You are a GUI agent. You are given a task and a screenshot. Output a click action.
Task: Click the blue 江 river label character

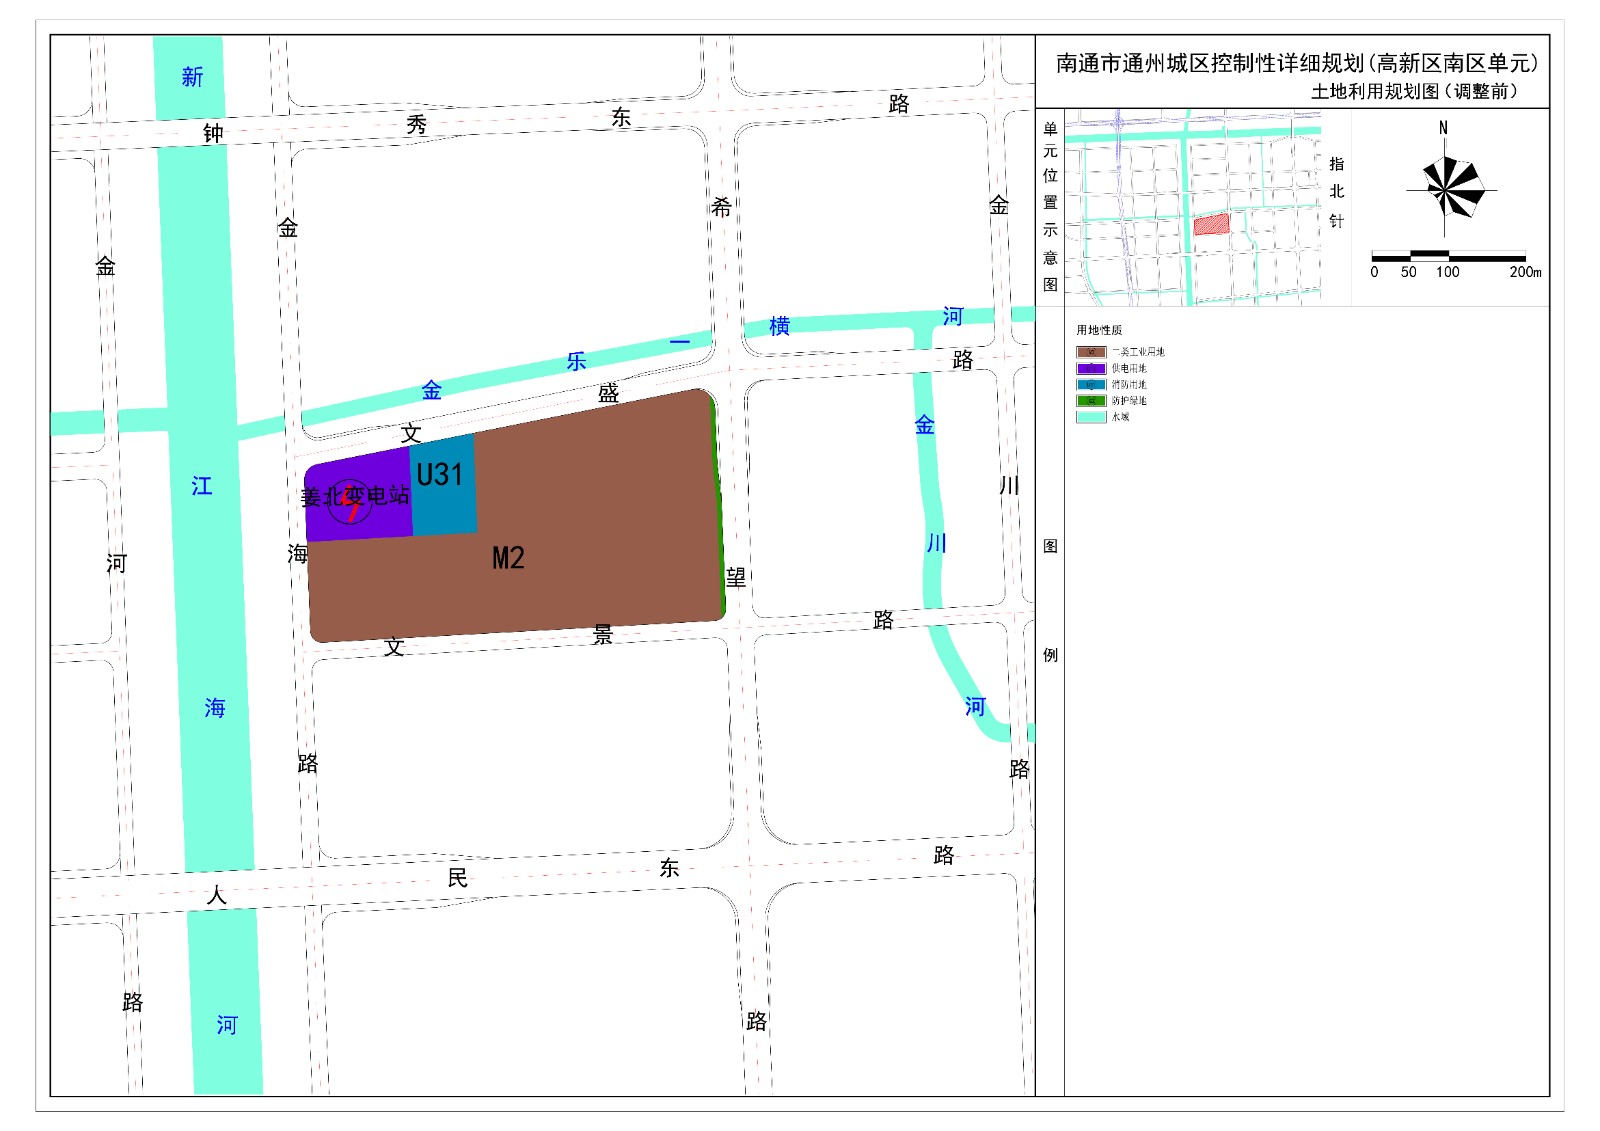point(202,486)
